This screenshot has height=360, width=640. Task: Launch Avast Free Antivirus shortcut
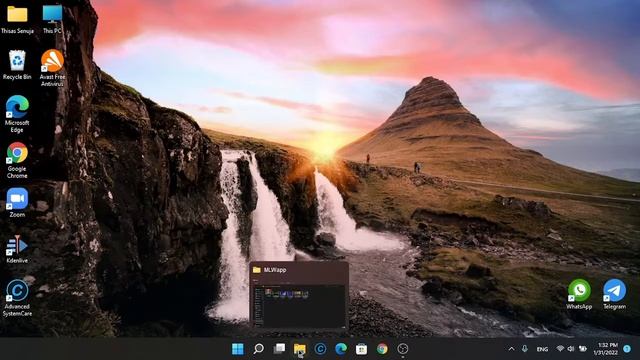(52, 68)
